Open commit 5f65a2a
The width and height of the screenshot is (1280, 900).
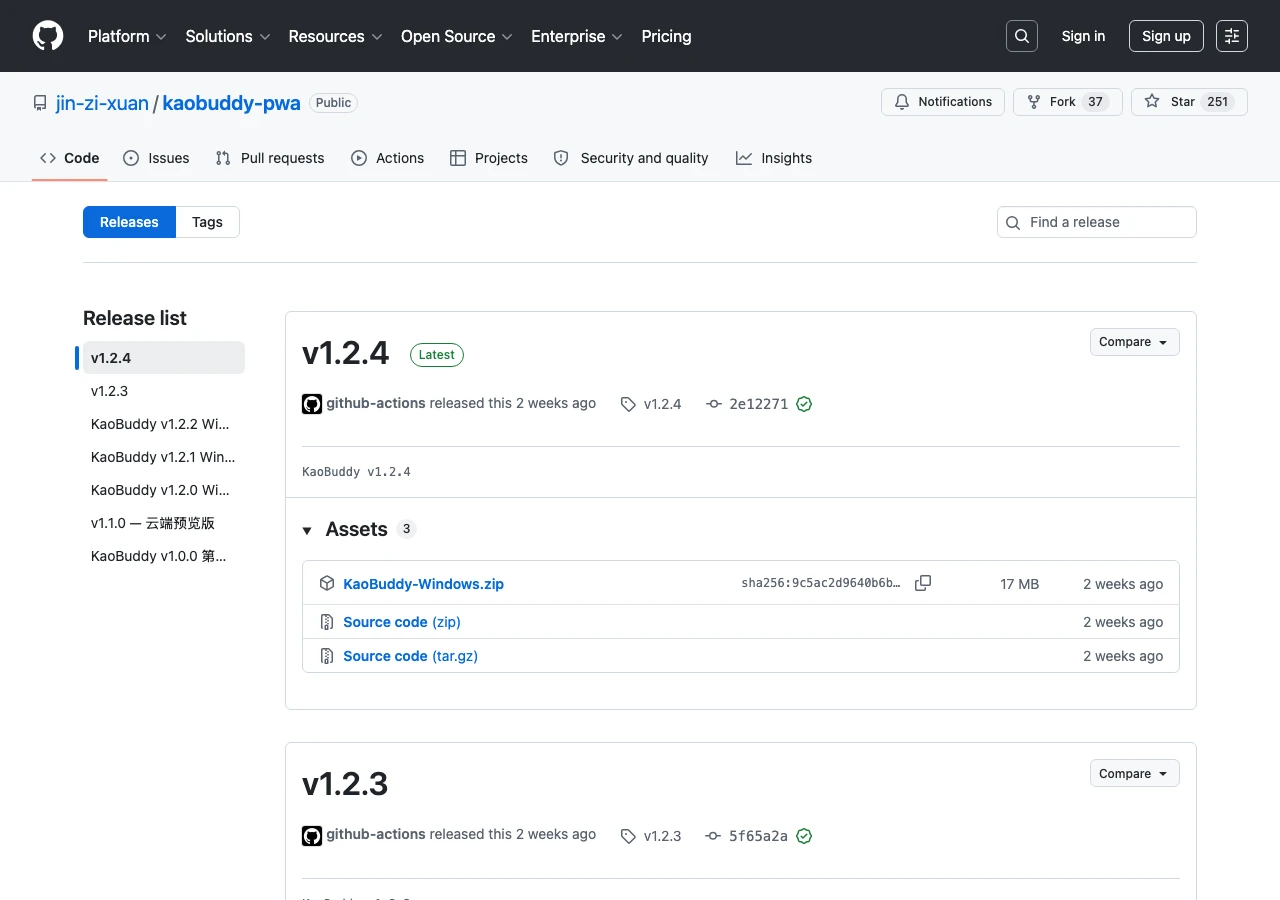(x=758, y=836)
